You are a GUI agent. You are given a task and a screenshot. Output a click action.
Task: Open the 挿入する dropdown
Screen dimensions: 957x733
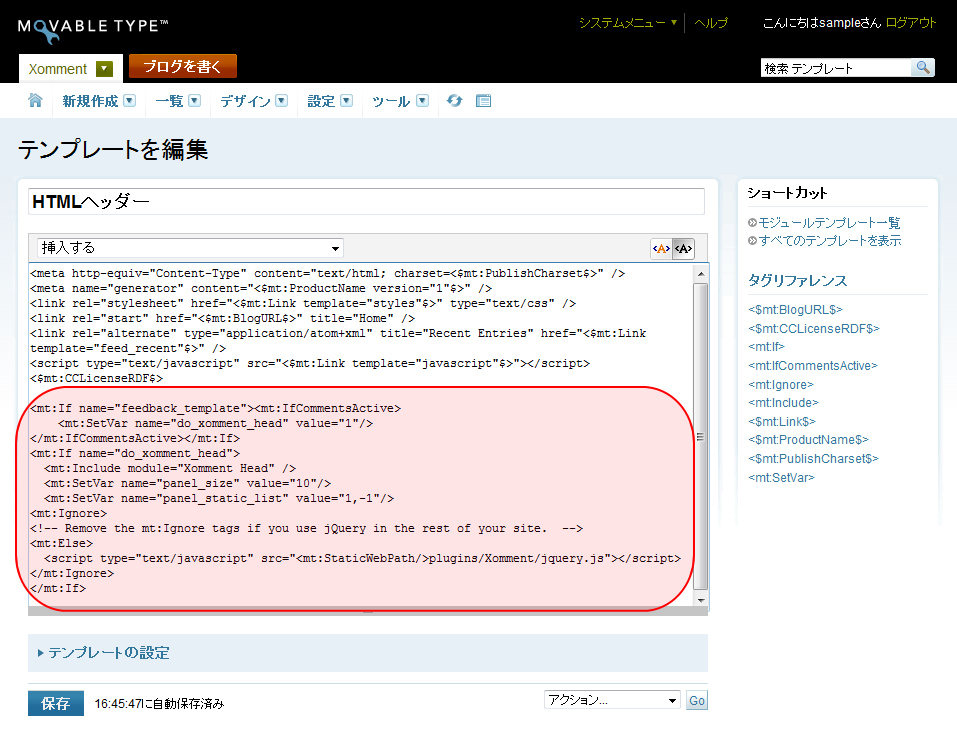pos(190,248)
